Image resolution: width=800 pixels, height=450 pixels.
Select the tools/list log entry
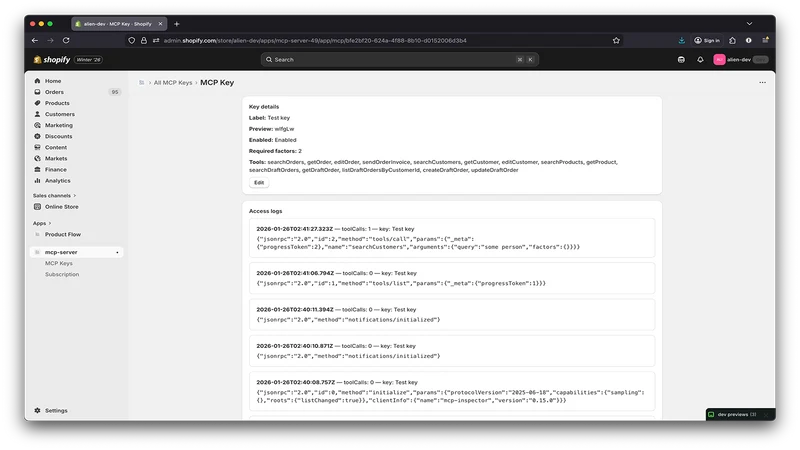click(452, 278)
